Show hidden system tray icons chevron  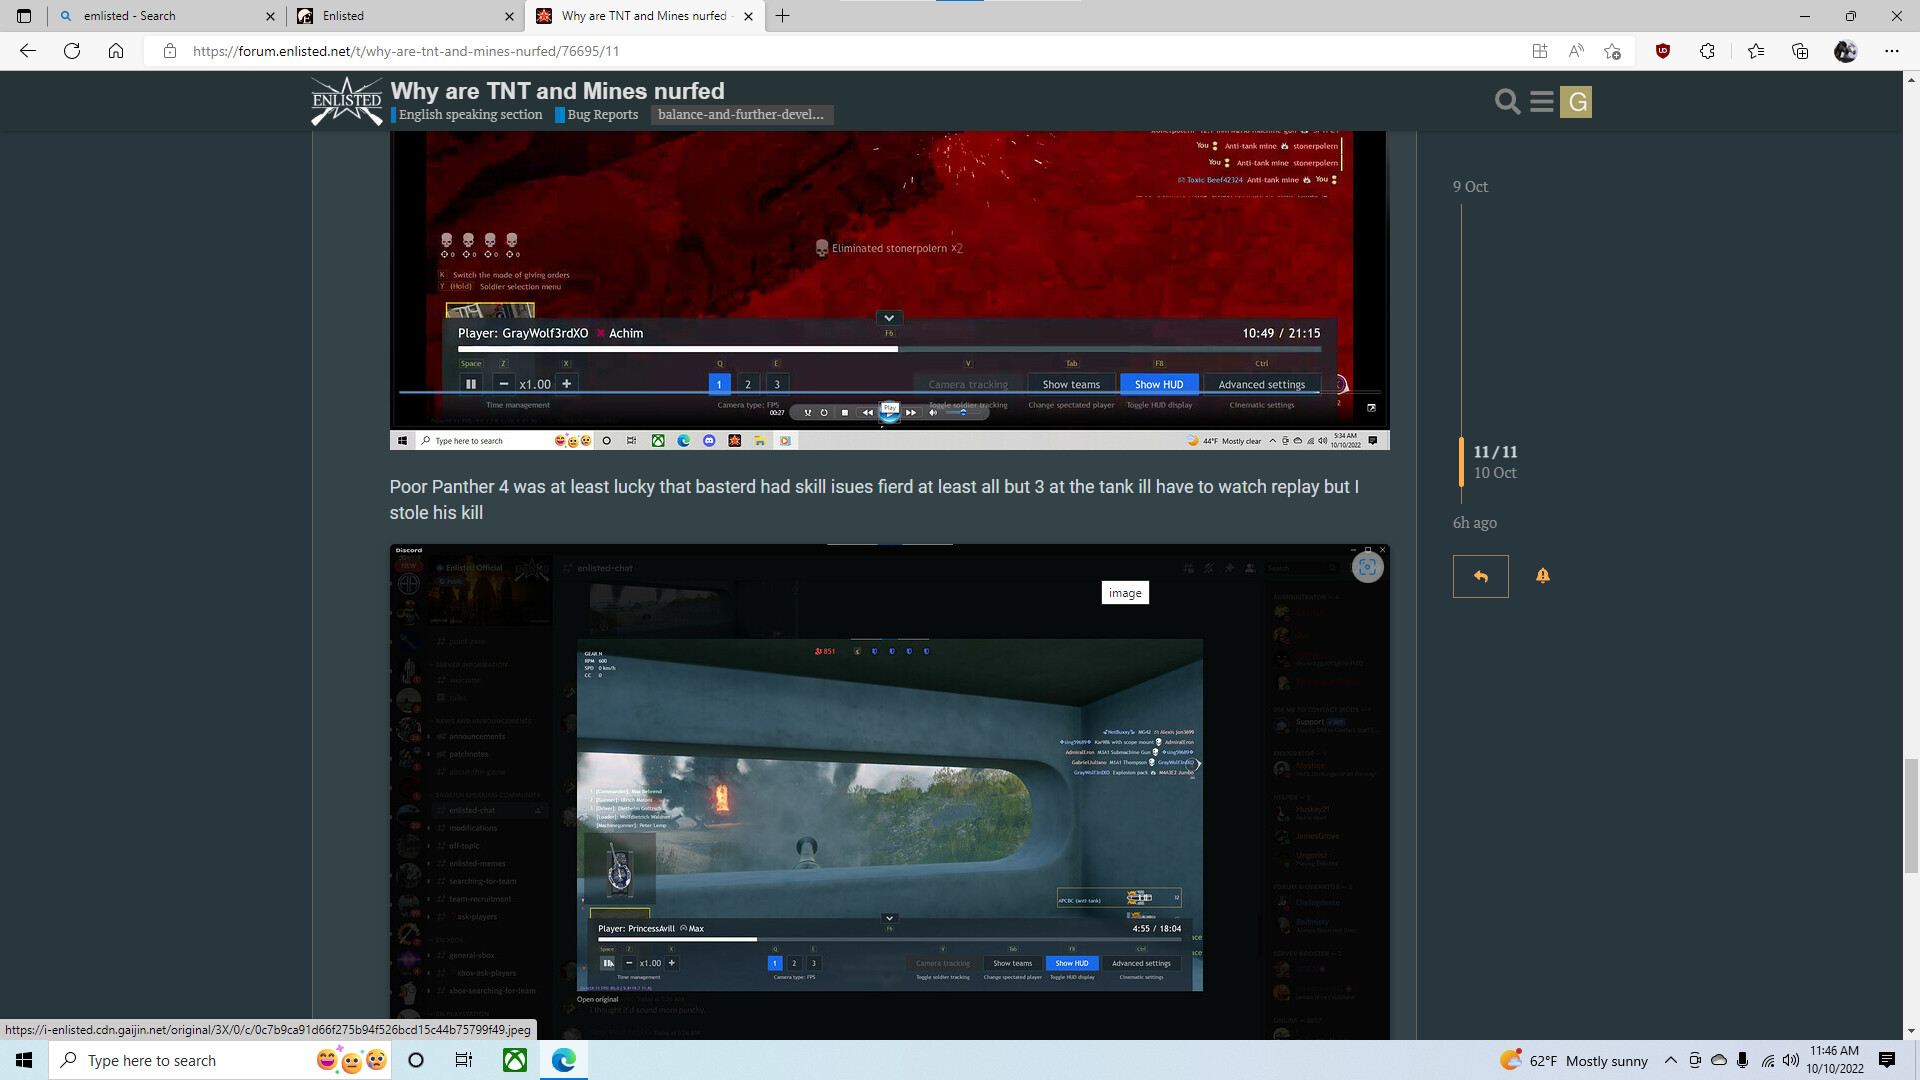coord(1670,1060)
